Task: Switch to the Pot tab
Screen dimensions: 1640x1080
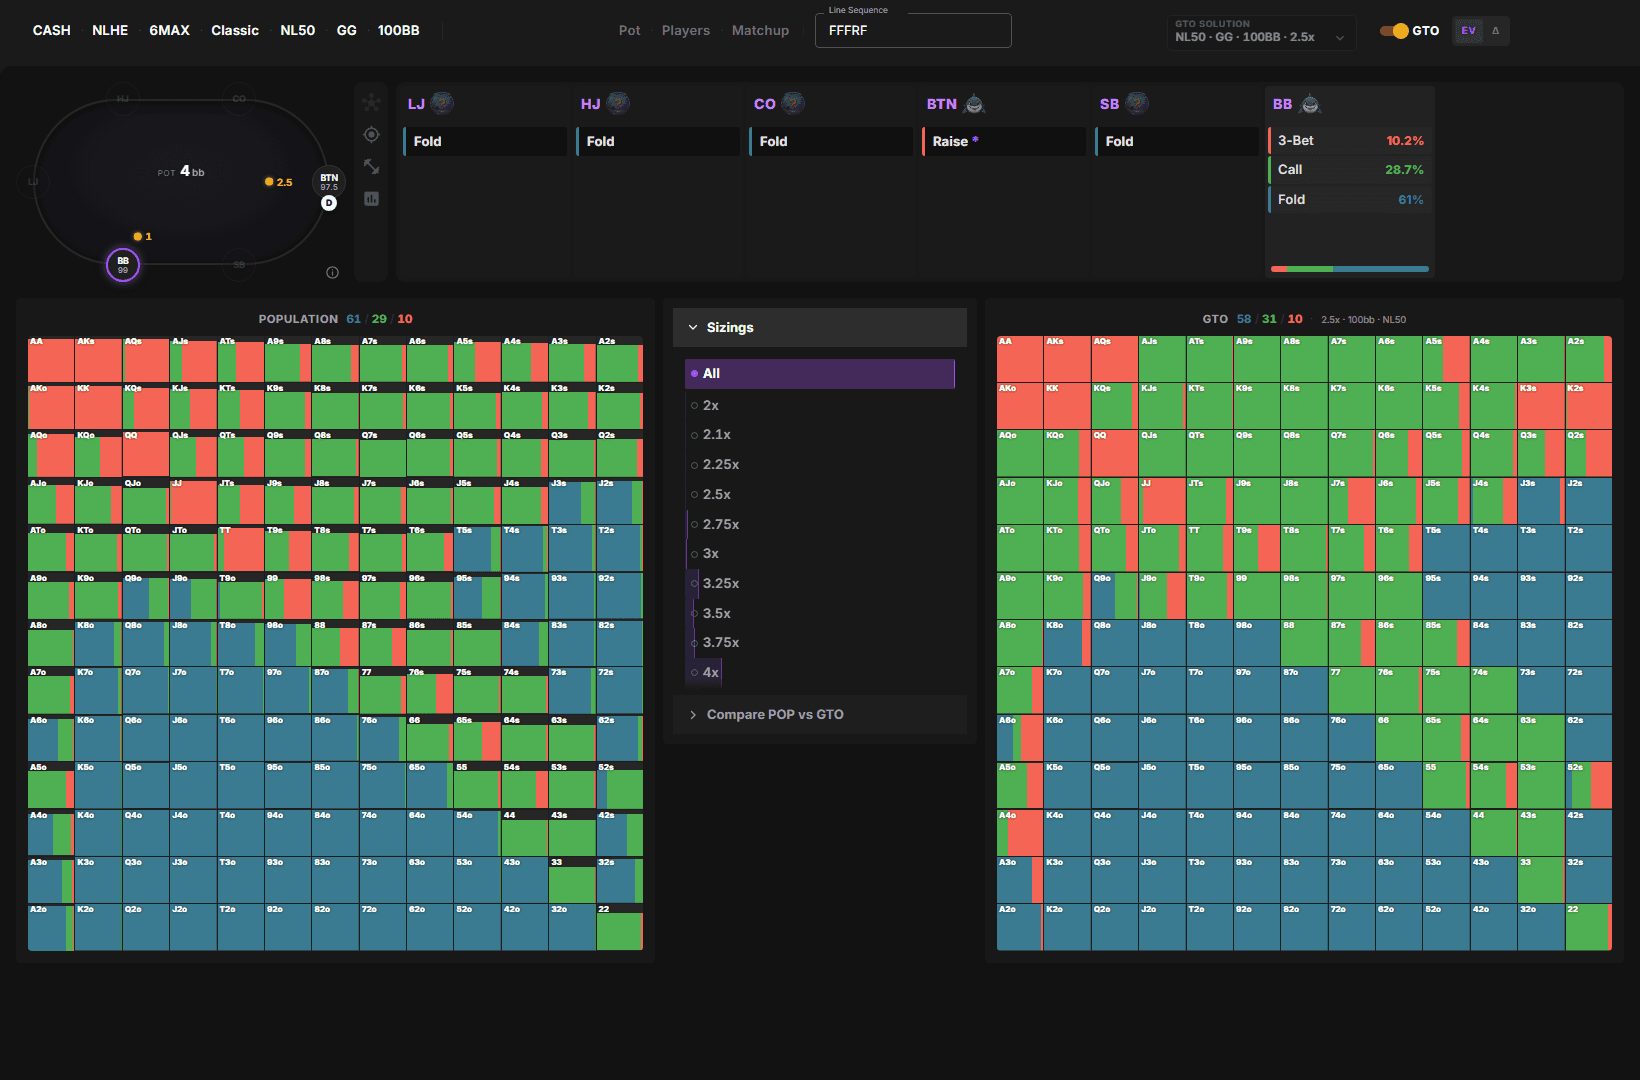Action: (630, 31)
